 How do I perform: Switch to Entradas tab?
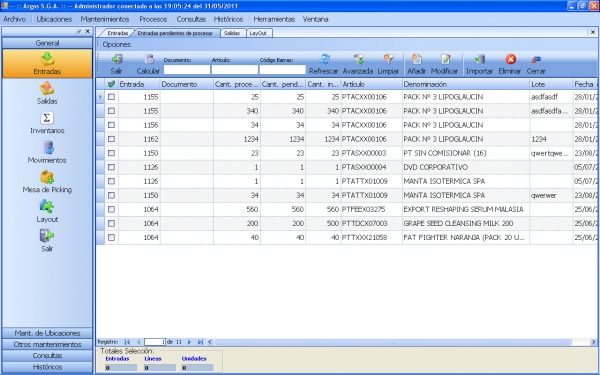[117, 33]
